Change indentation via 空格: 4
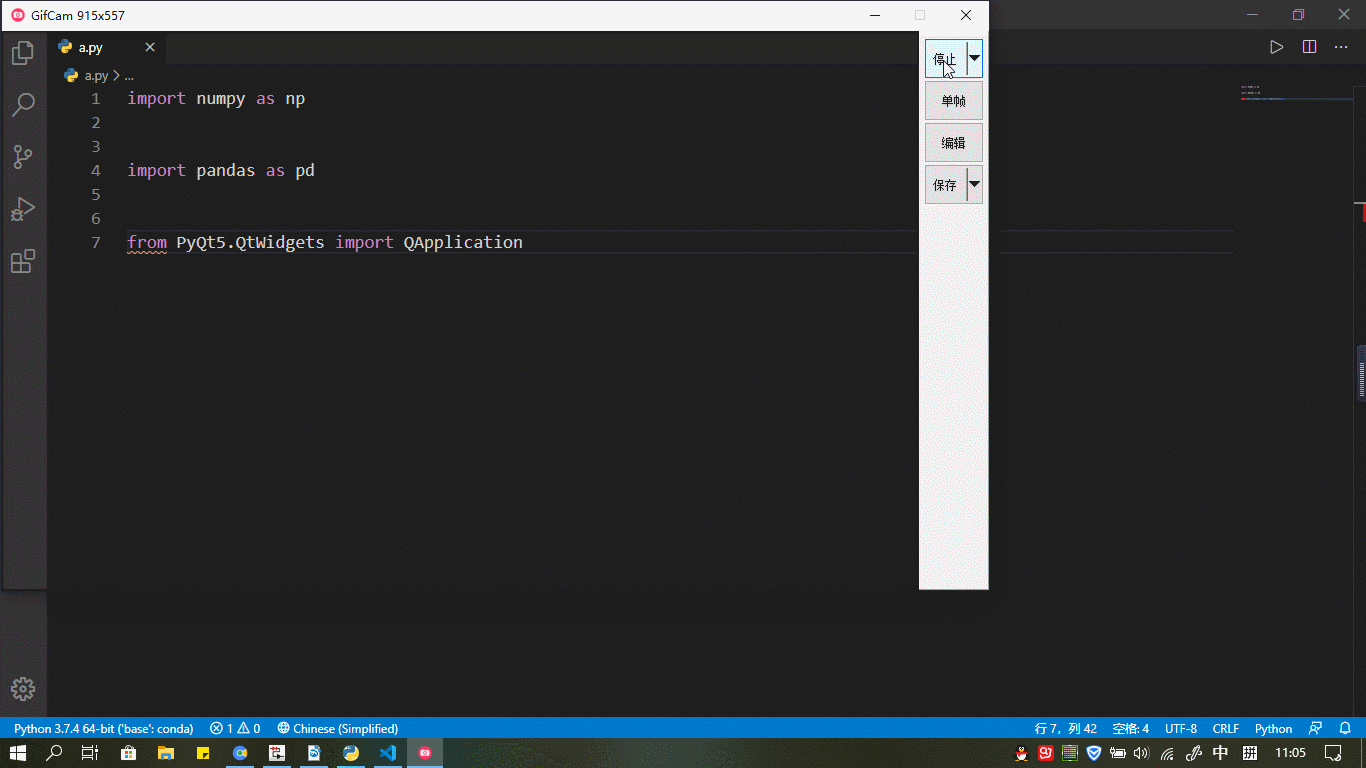This screenshot has height=768, width=1366. (1131, 728)
